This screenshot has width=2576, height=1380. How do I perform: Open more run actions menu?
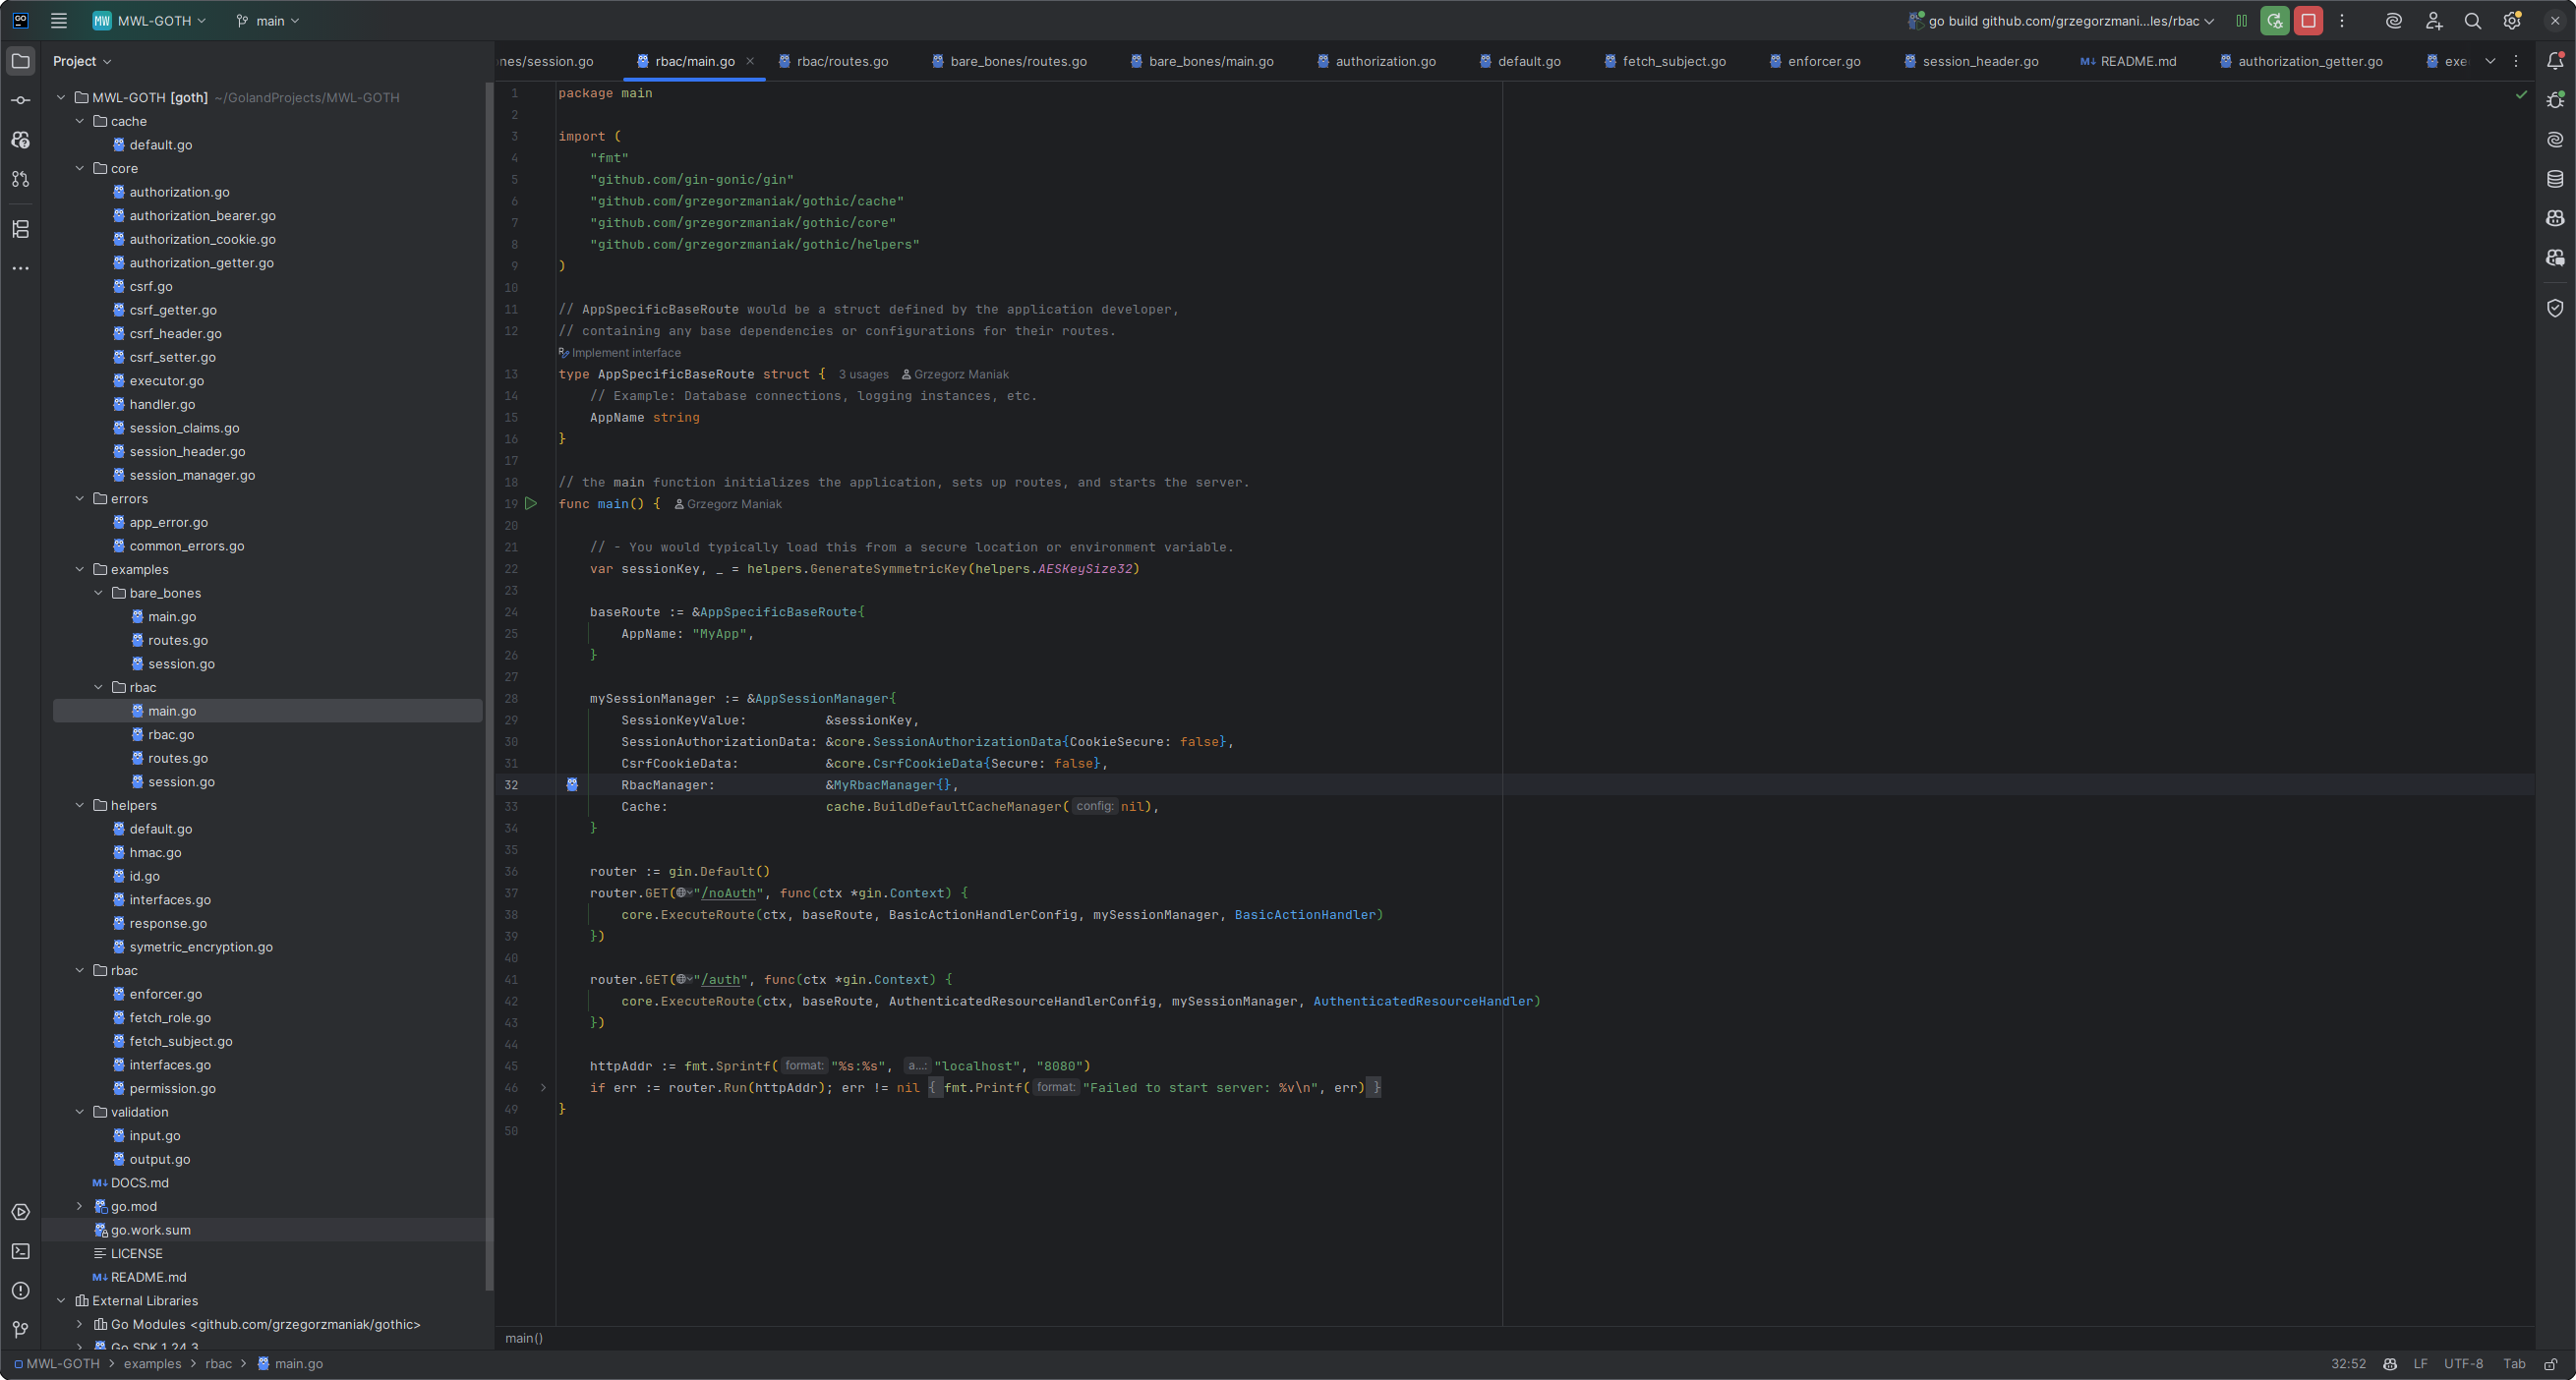tap(2341, 20)
